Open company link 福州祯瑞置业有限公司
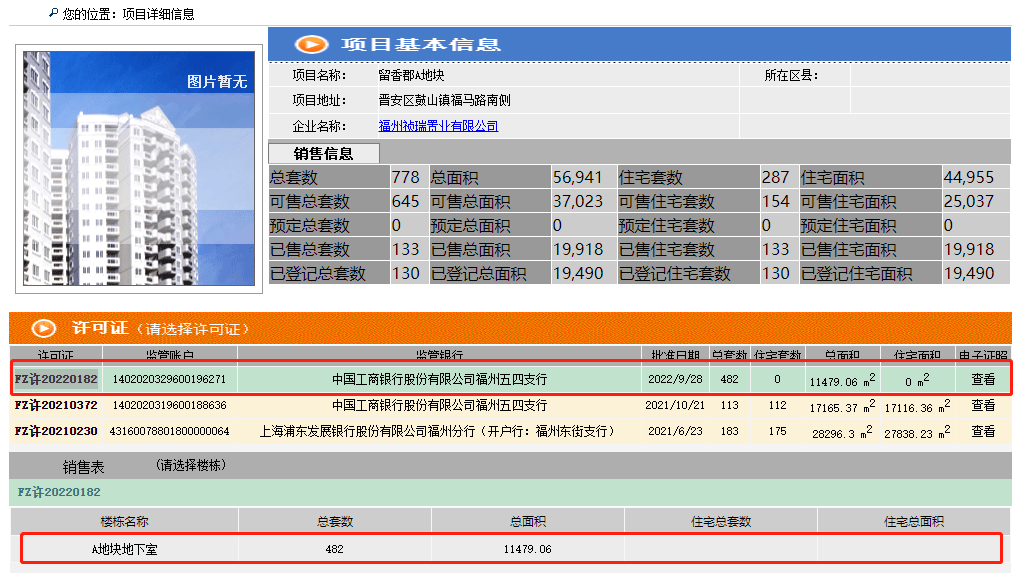1031x573 pixels. (438, 126)
